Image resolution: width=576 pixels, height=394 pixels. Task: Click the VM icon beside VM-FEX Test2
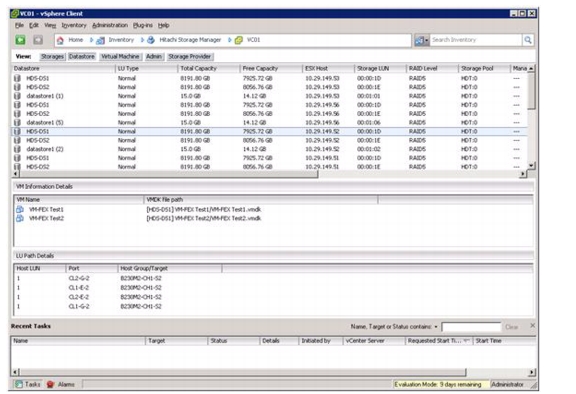click(x=20, y=218)
